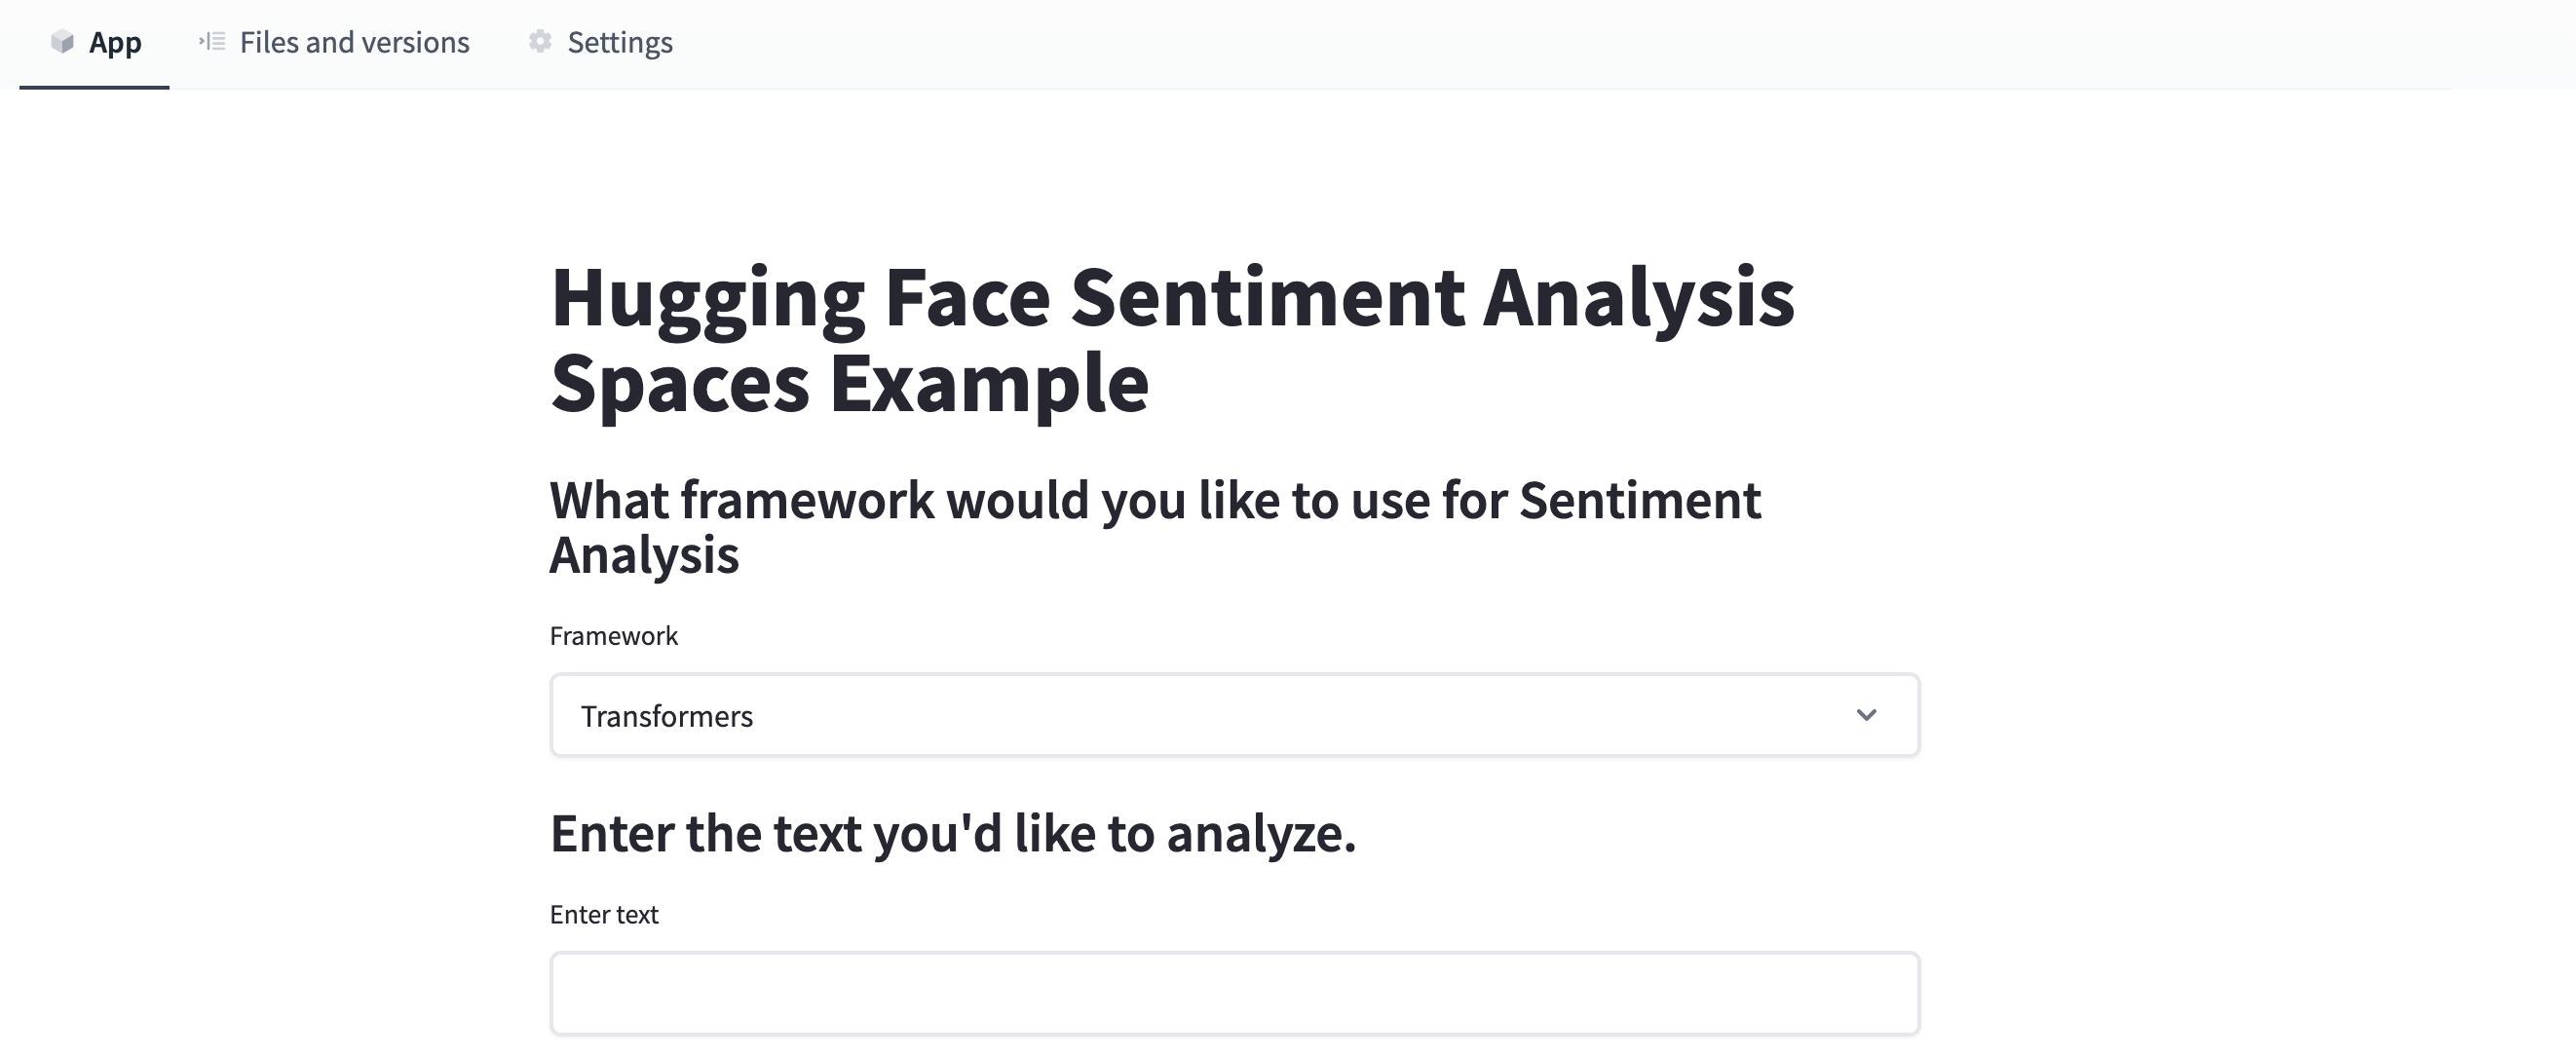This screenshot has width=2576, height=1056.
Task: Click the Spaces Example title line
Action: [849, 384]
